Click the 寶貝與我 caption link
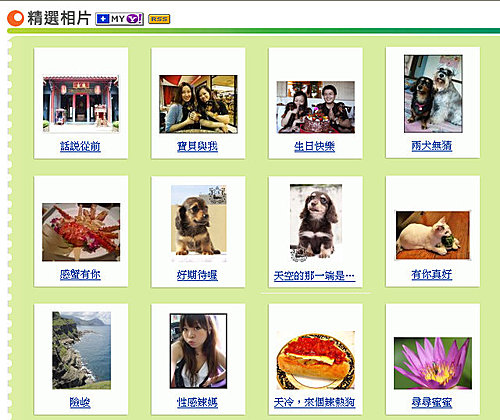 197,146
